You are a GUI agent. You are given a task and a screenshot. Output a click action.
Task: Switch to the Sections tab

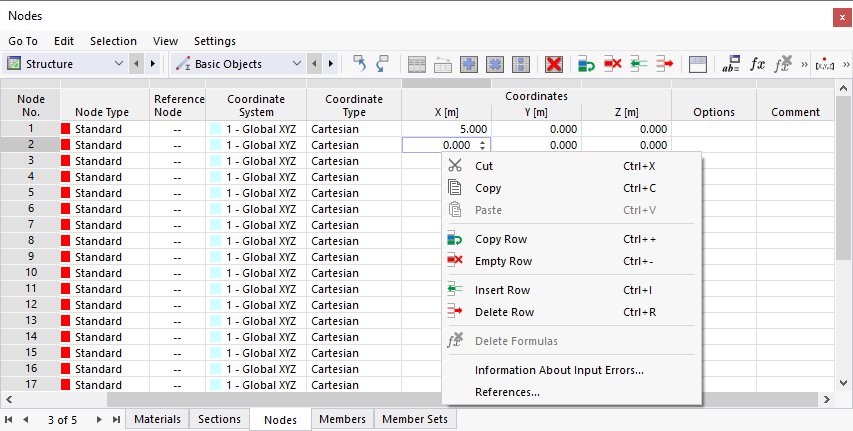219,420
